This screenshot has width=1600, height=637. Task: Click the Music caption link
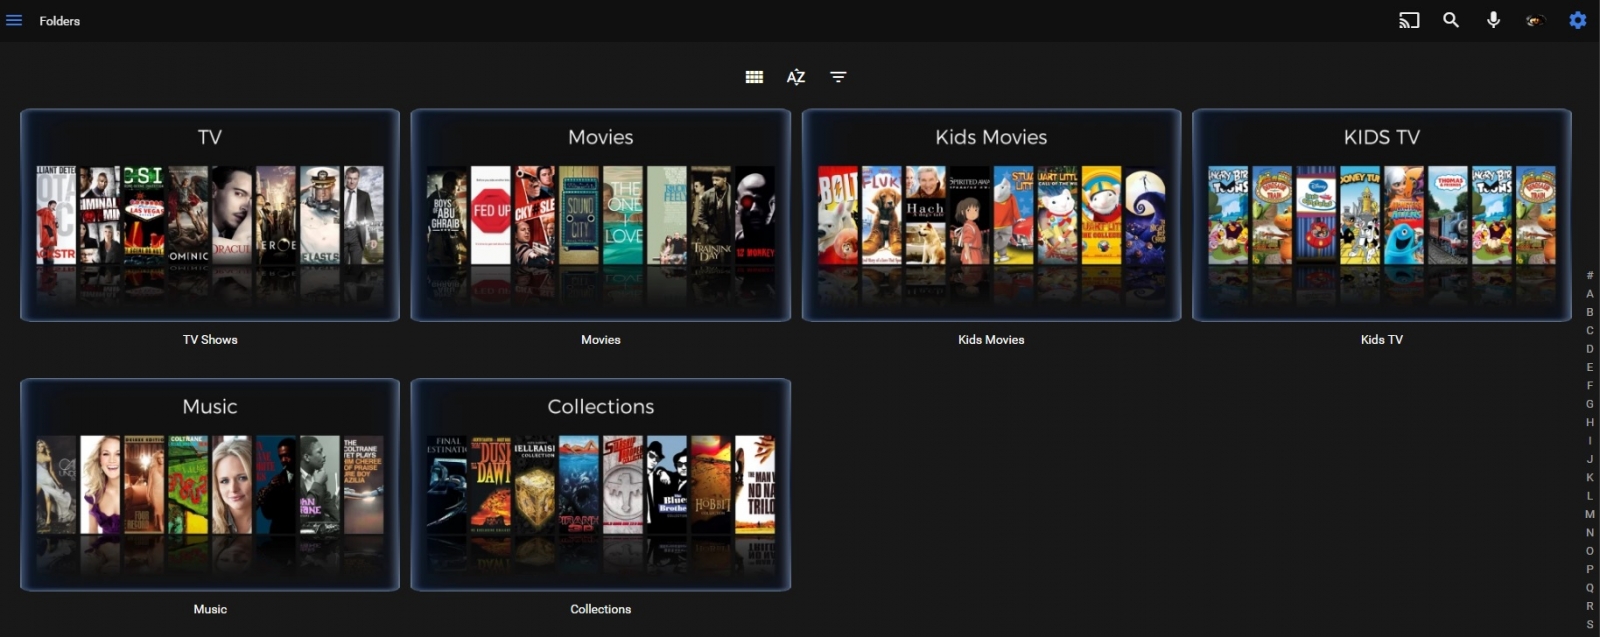pos(210,609)
